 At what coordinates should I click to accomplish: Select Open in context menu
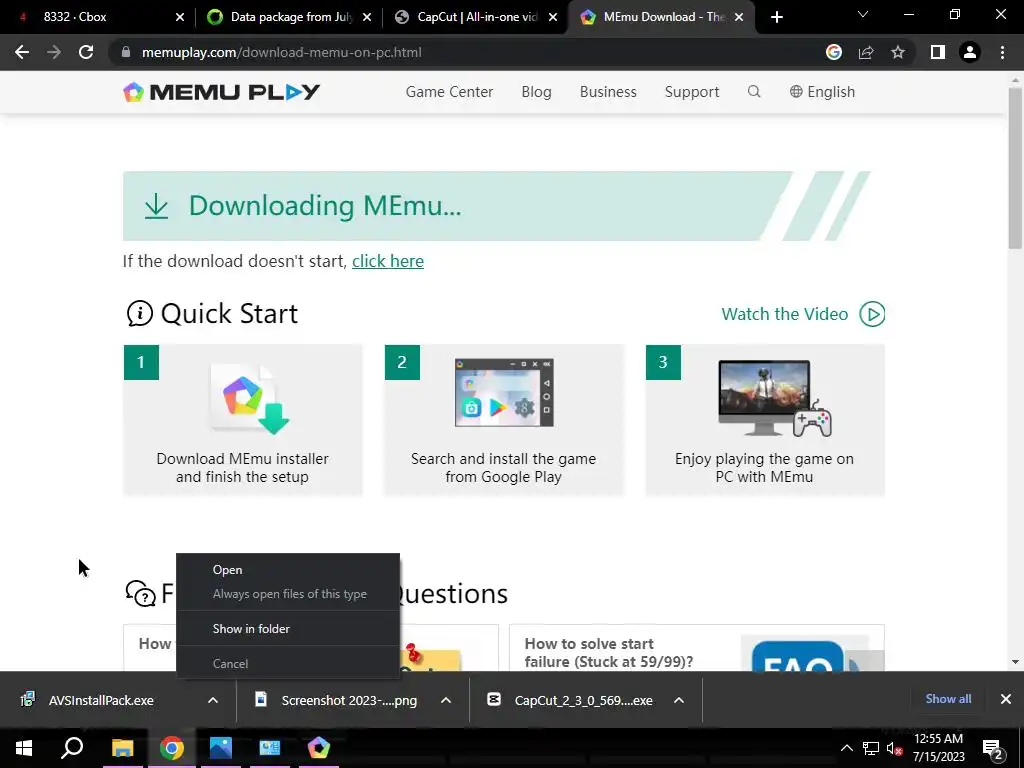288,569
